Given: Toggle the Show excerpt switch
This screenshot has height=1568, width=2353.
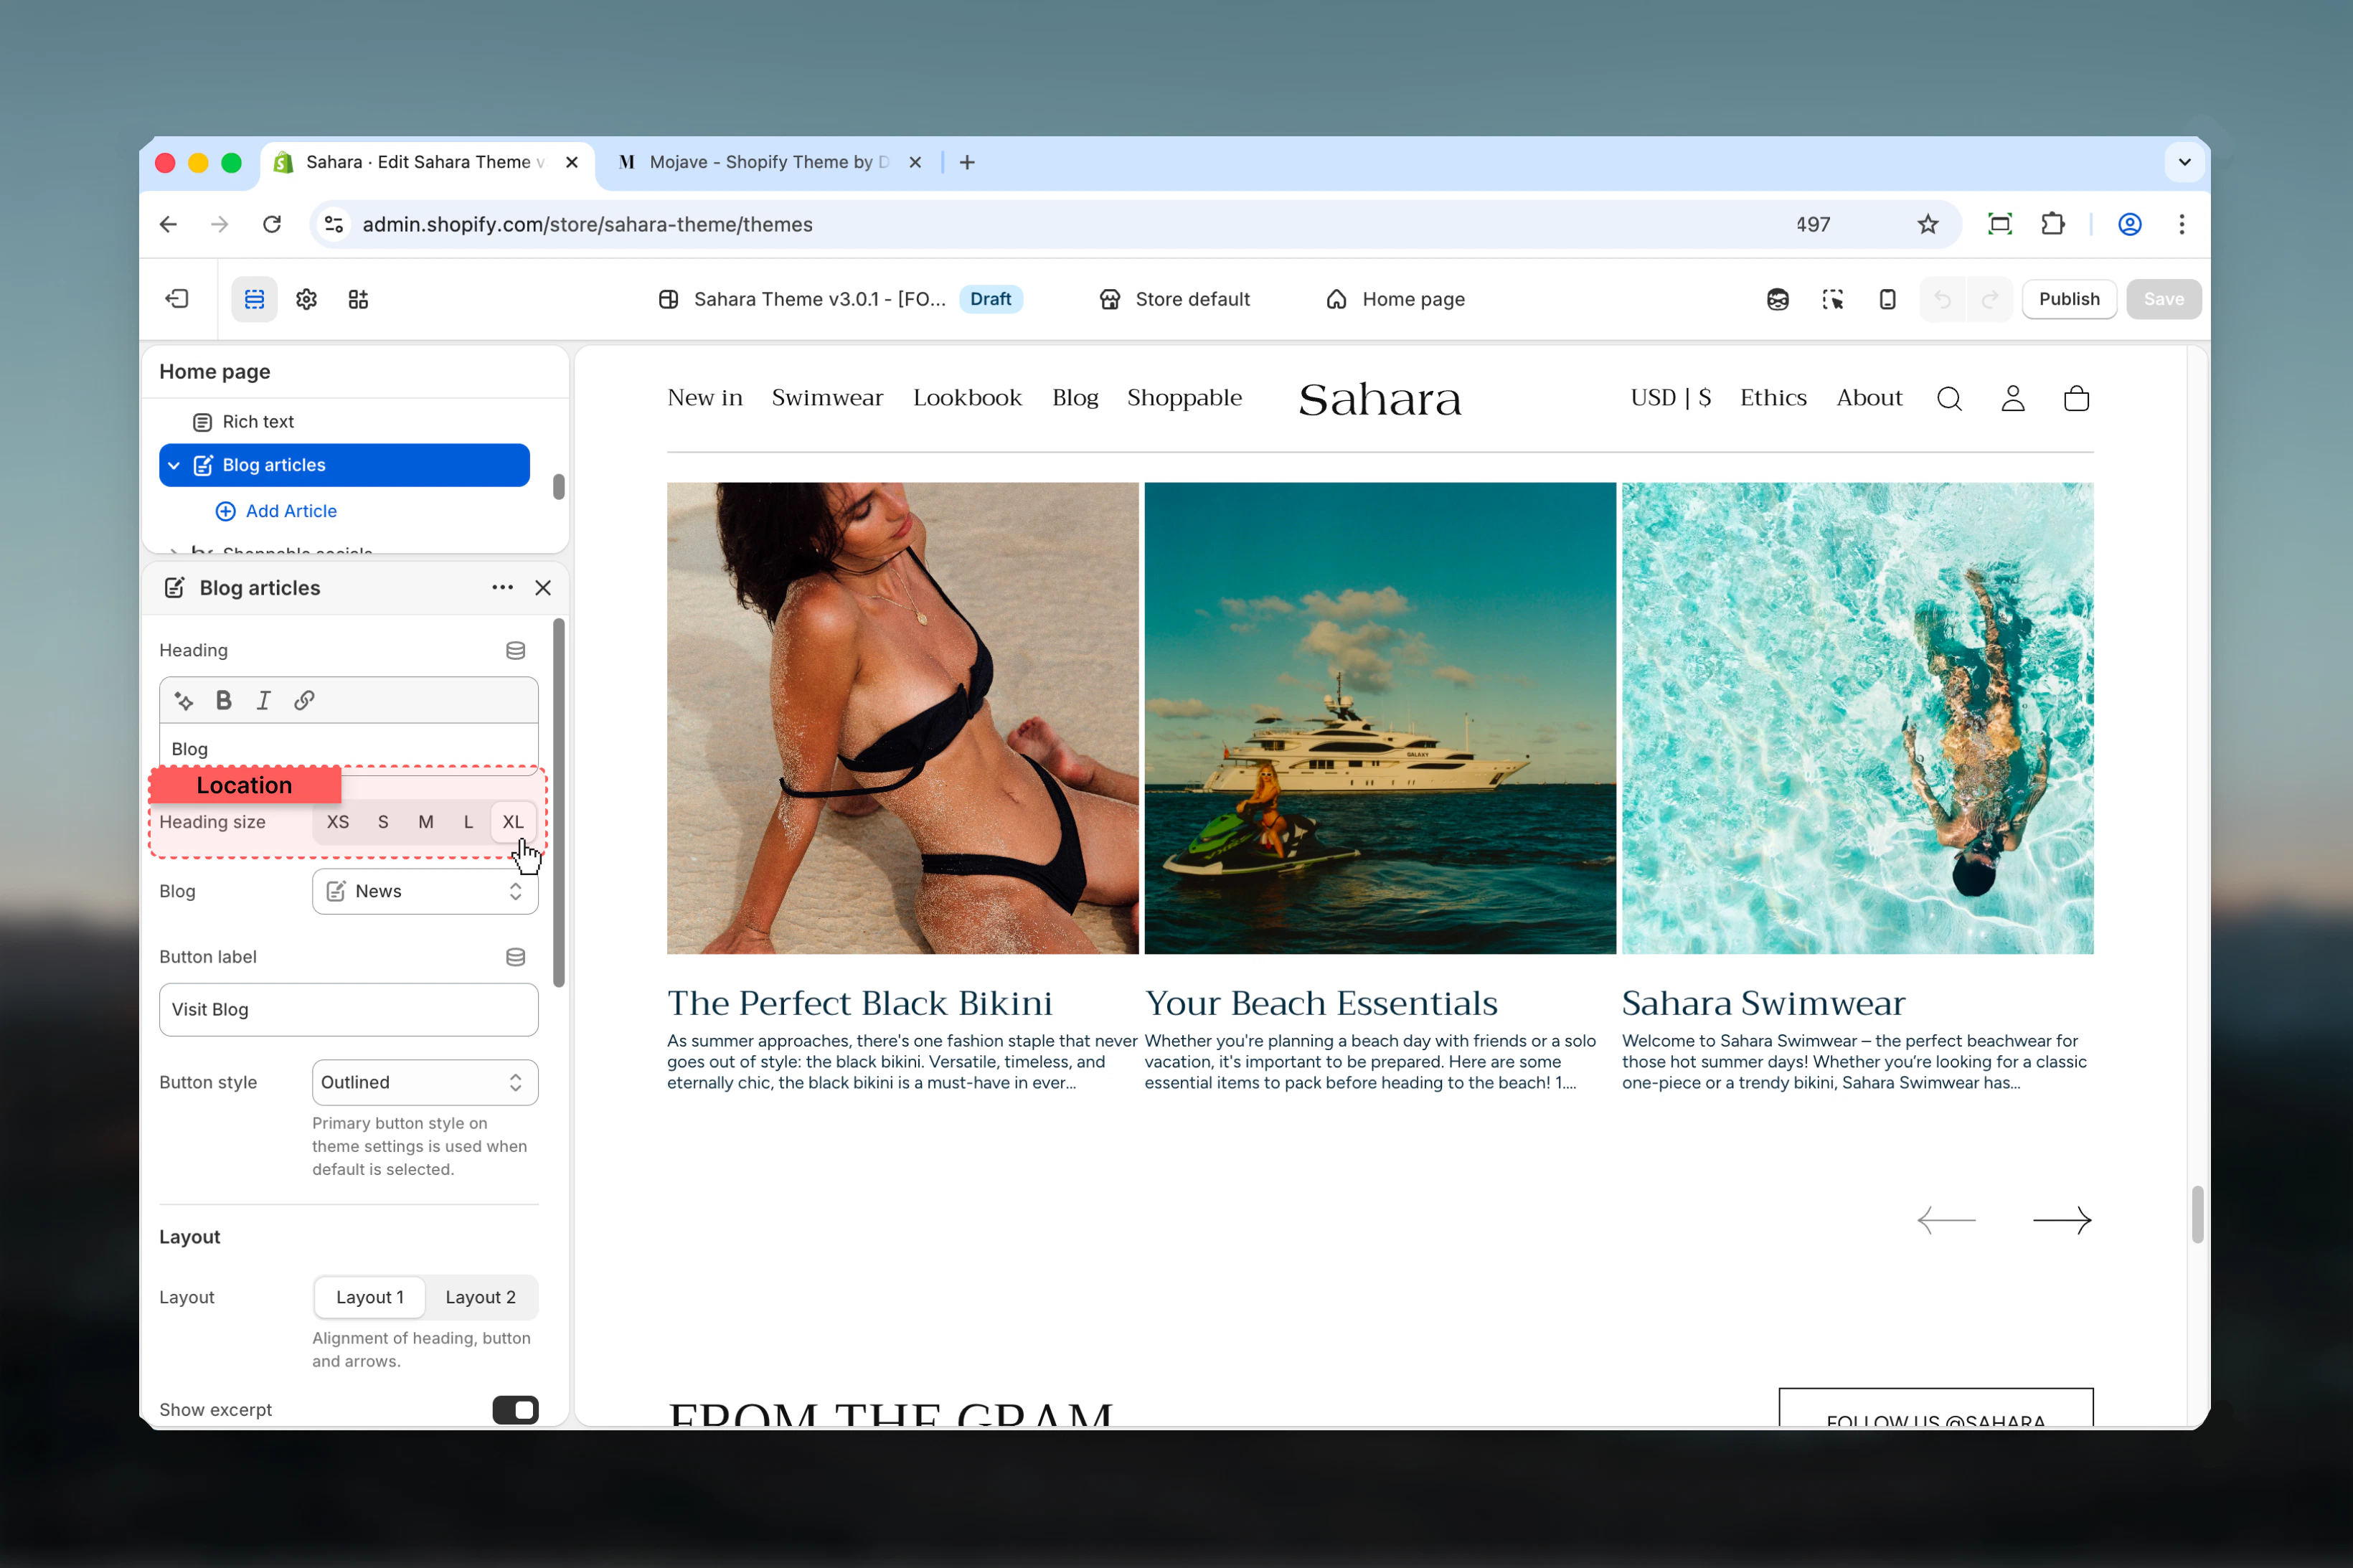Looking at the screenshot, I should coord(516,1410).
